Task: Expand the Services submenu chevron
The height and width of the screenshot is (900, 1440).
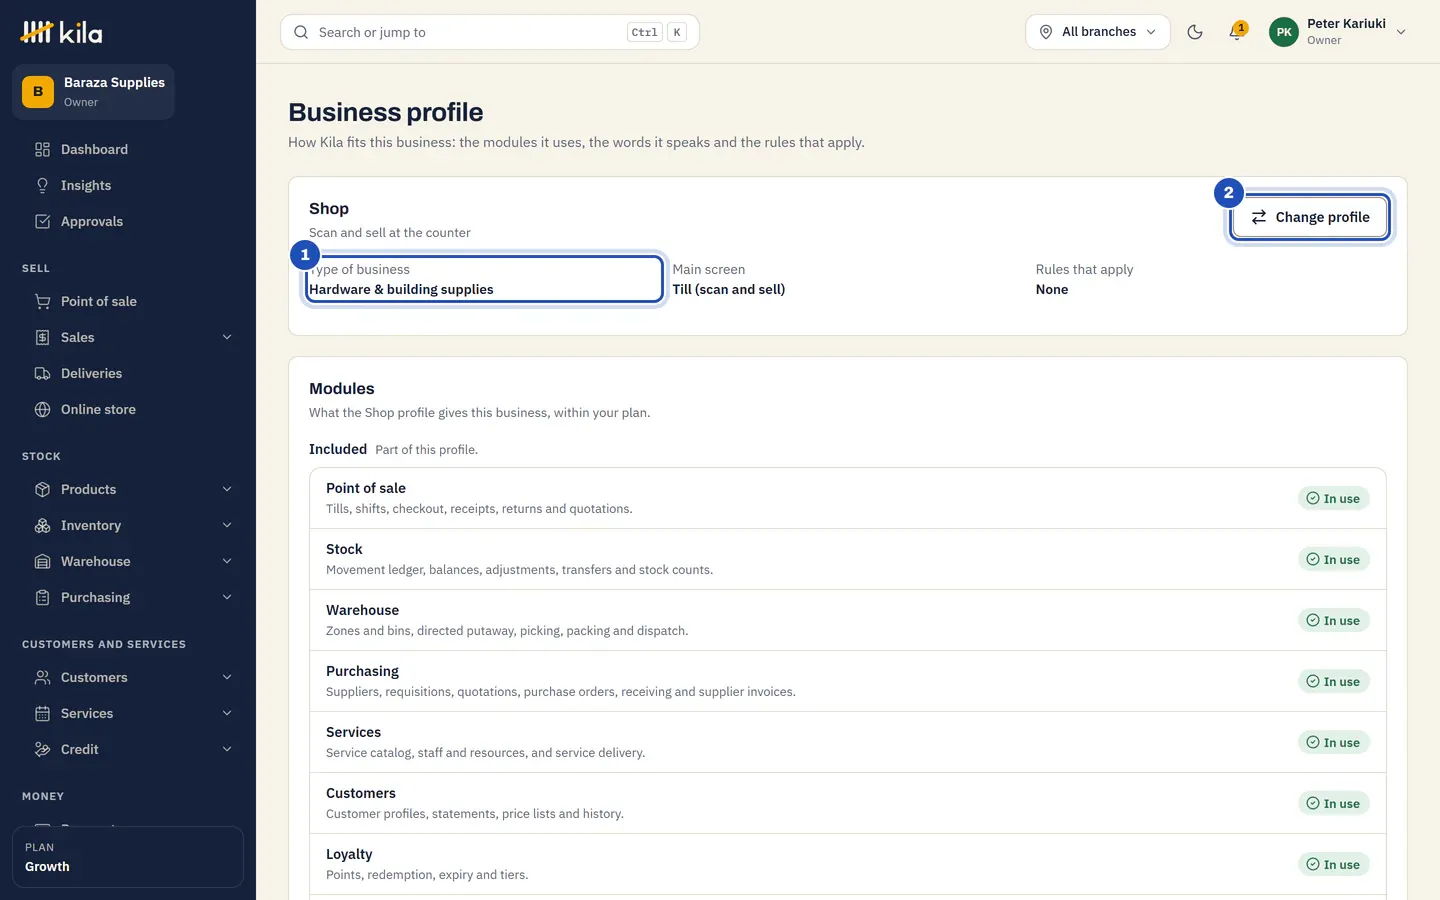Action: pos(227,713)
